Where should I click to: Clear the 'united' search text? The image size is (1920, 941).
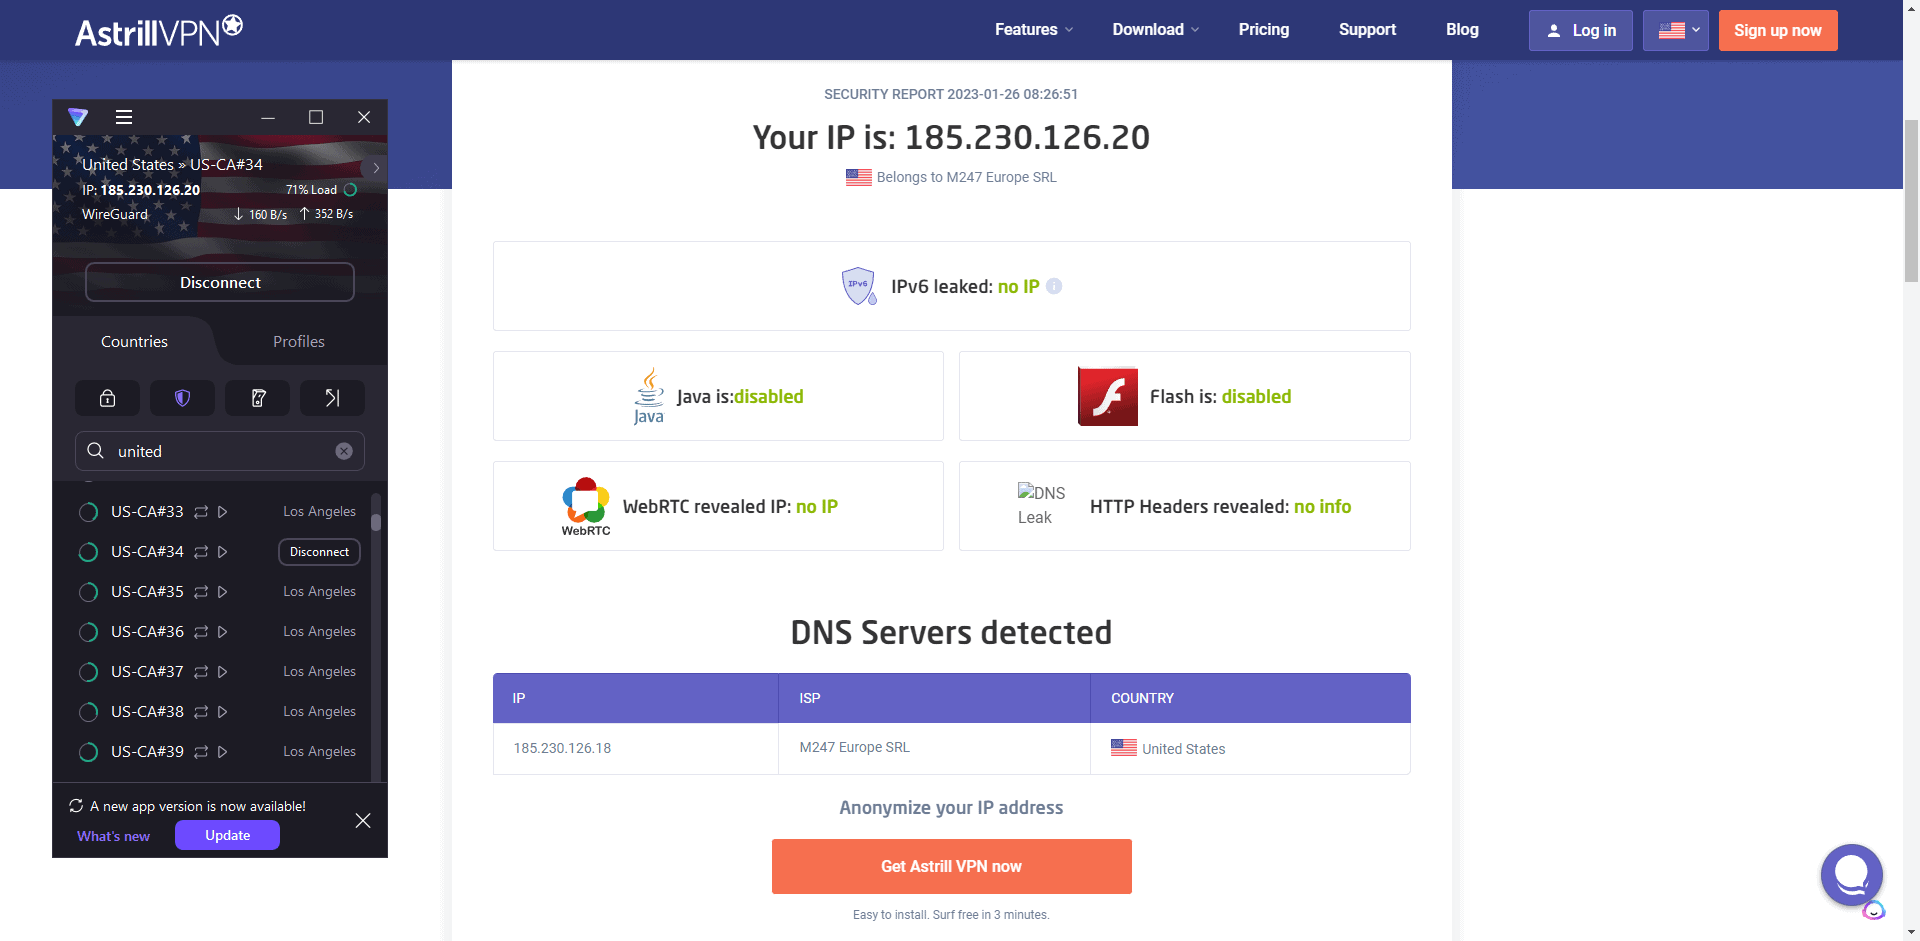(x=344, y=451)
